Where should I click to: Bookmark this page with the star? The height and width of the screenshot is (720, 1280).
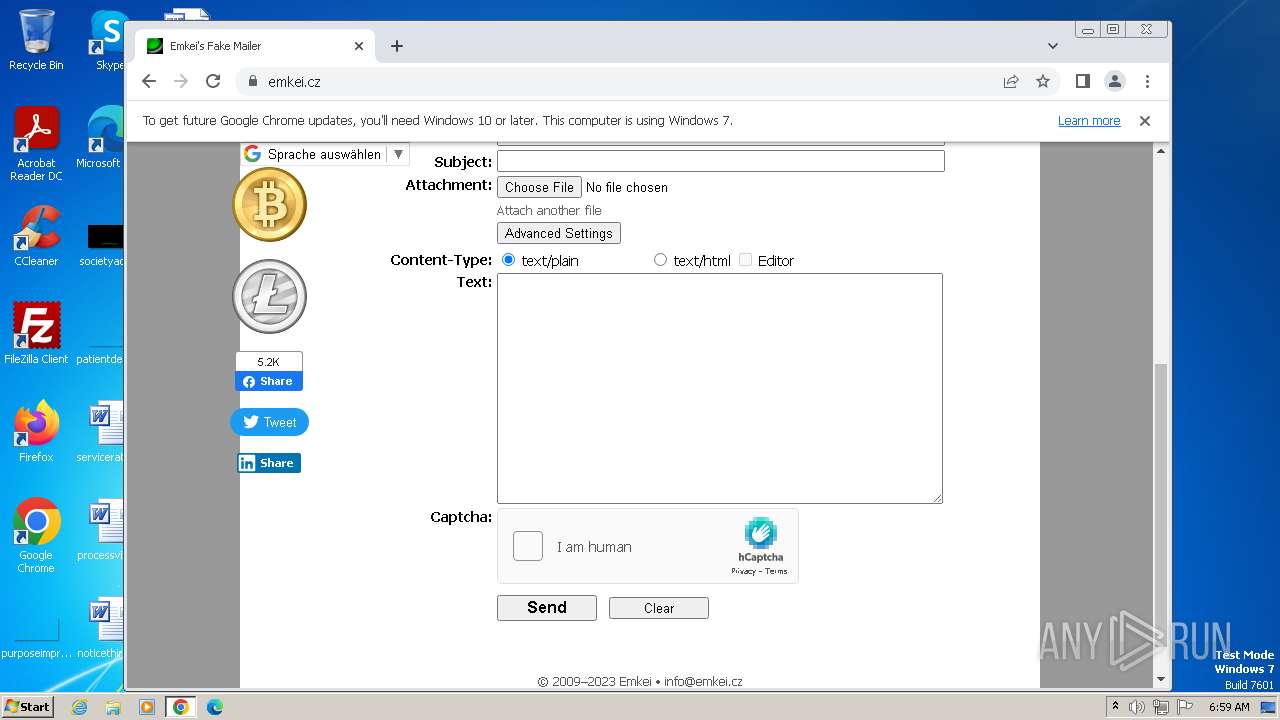click(x=1043, y=81)
